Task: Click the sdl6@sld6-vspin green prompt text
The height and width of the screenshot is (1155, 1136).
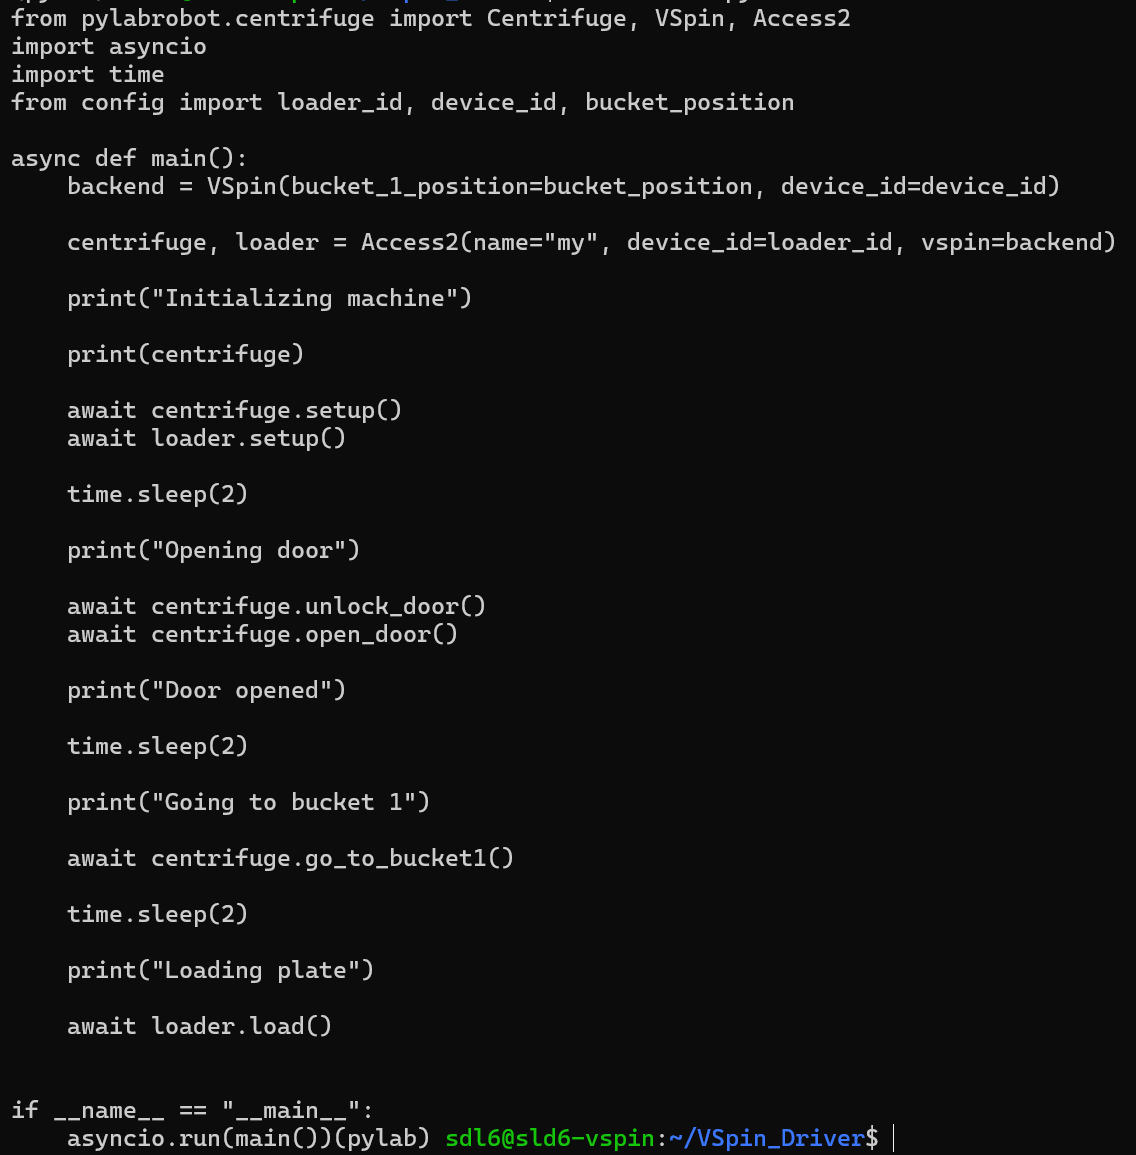Action: coord(550,1139)
